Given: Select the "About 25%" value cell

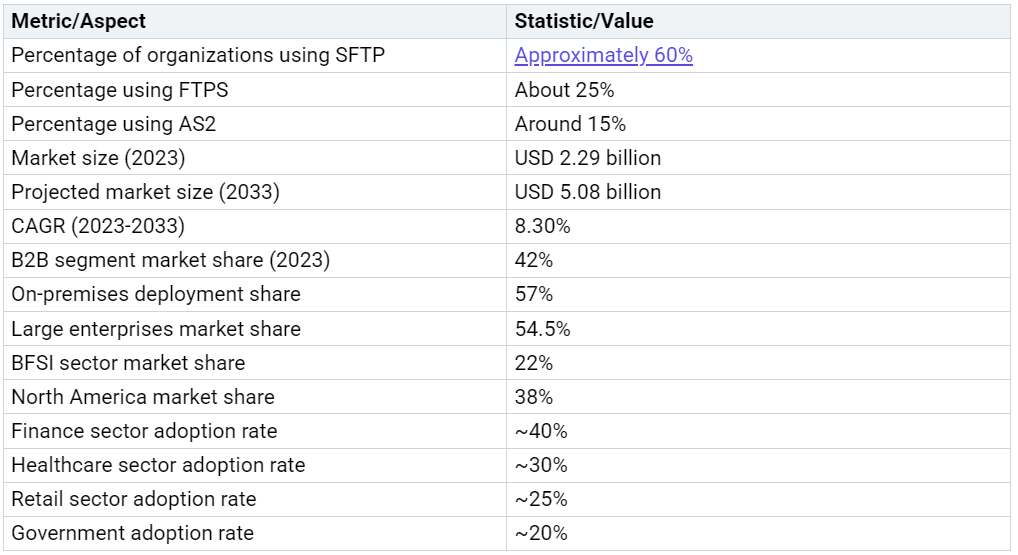Looking at the screenshot, I should pos(564,90).
